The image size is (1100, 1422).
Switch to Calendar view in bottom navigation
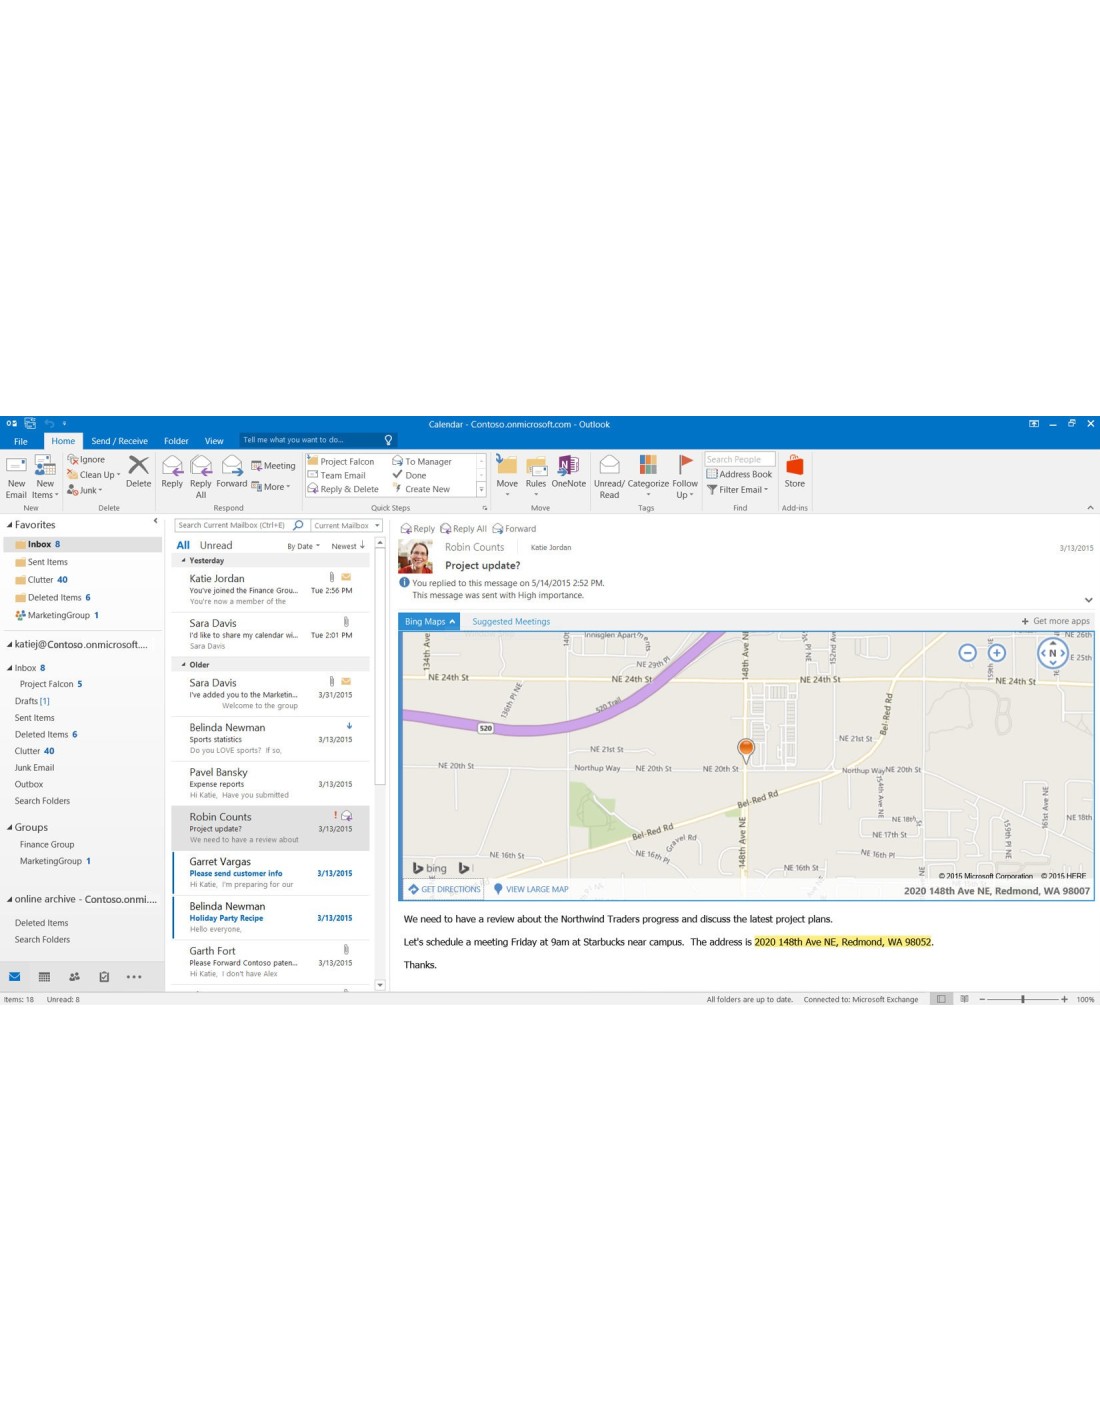[x=44, y=977]
